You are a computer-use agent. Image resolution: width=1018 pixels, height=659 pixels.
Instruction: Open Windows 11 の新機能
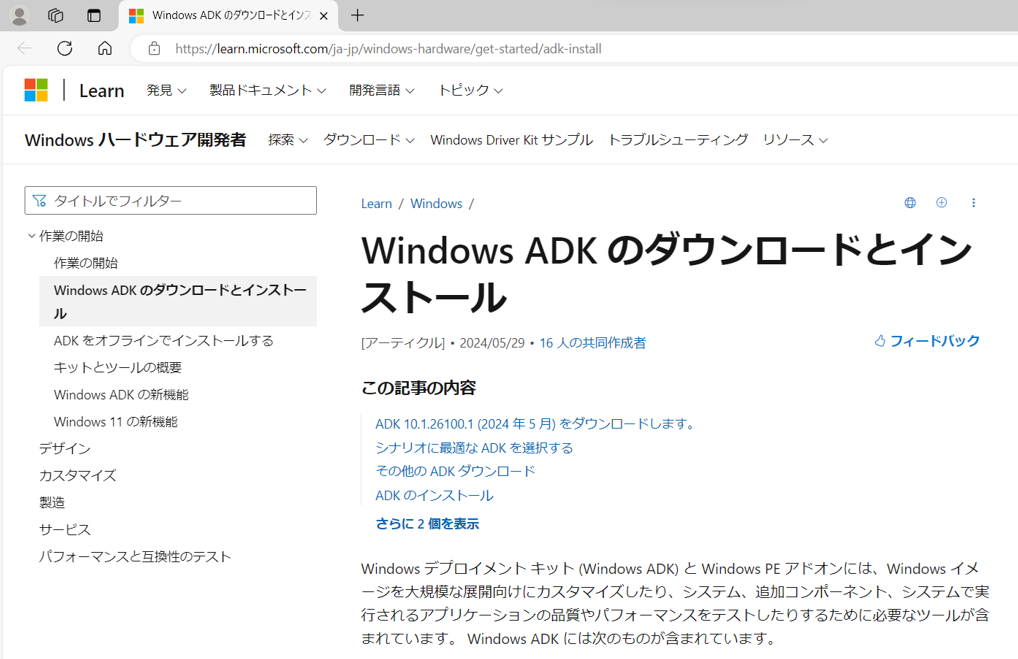(x=116, y=422)
